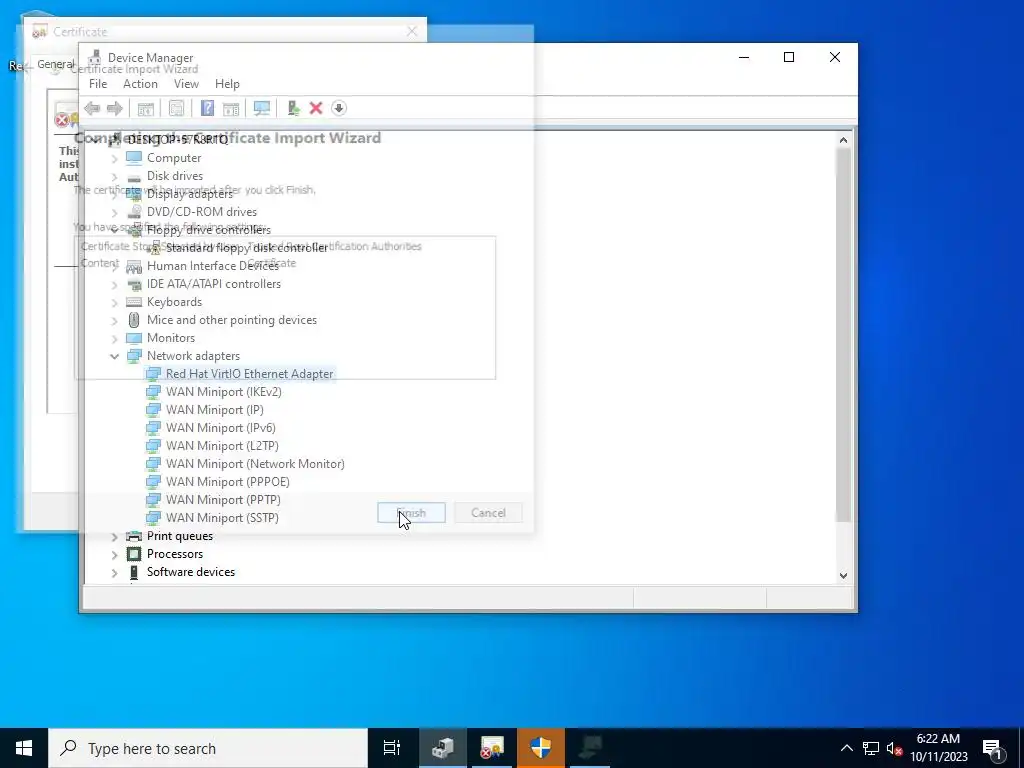1024x768 pixels.
Task: Click the mouse icon beside Mice and other pointing devices
Action: pos(134,320)
